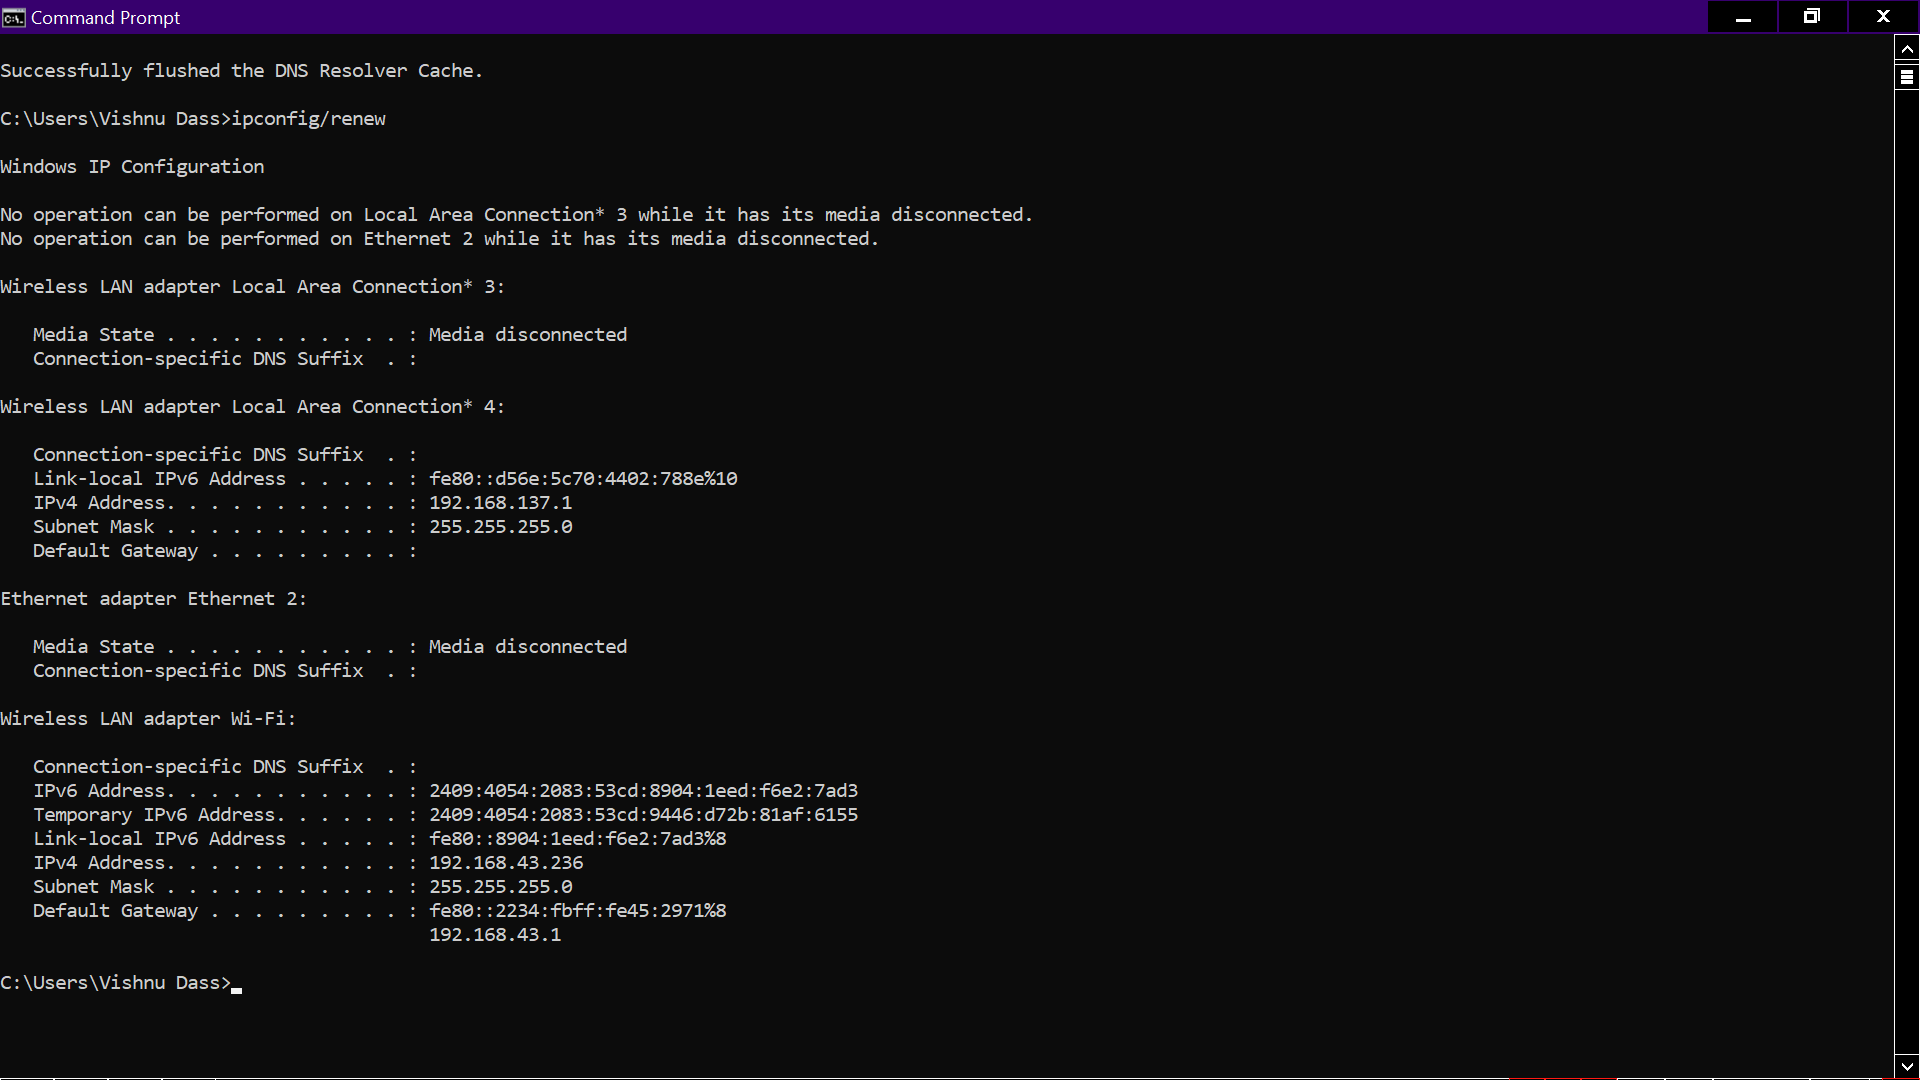1920x1080 pixels.
Task: Click the Wi-Fi IPv4 address 192.168.43.236
Action: pos(506,863)
